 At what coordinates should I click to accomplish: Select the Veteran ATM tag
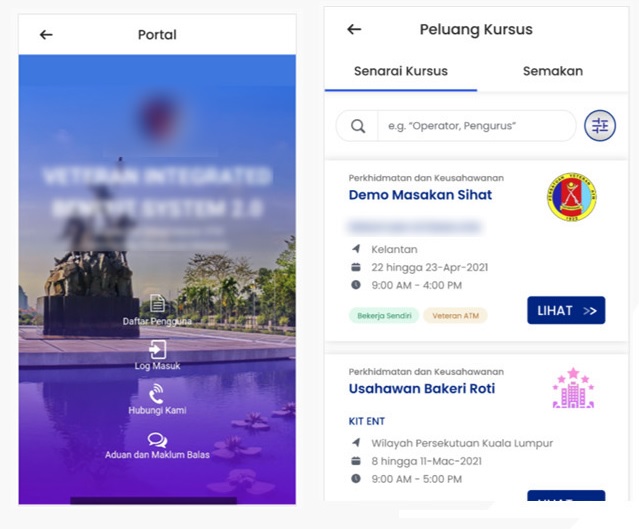[454, 316]
